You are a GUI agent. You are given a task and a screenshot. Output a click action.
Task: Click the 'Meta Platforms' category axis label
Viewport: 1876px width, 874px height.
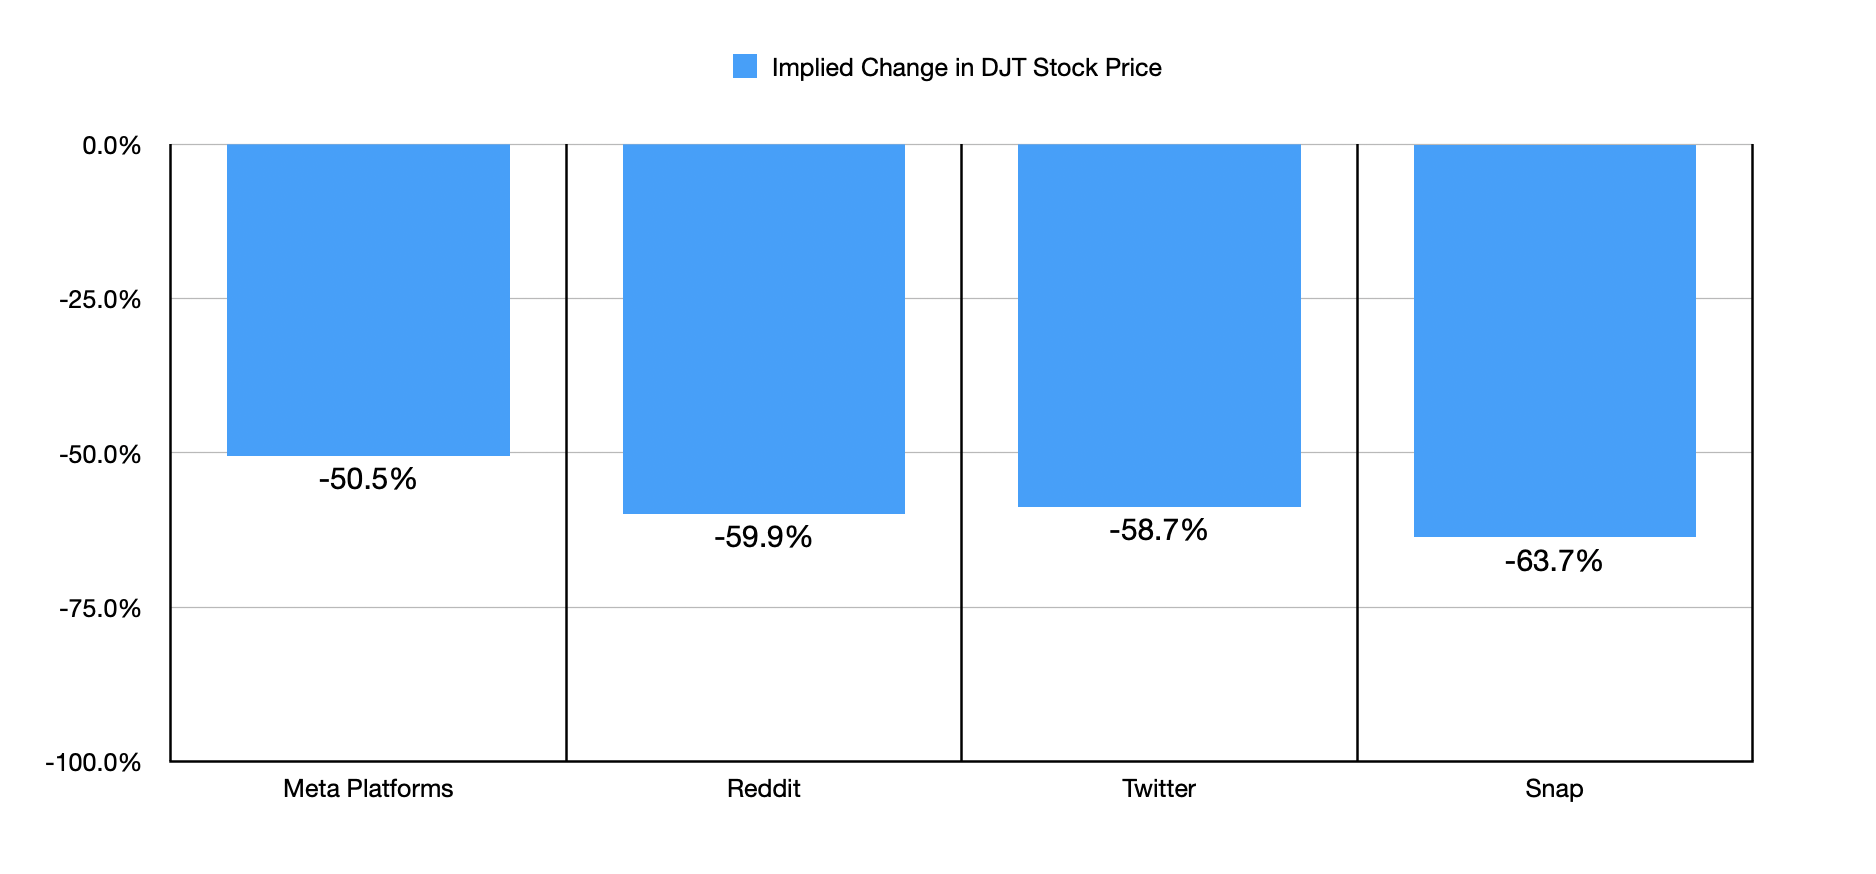pyautogui.click(x=368, y=789)
